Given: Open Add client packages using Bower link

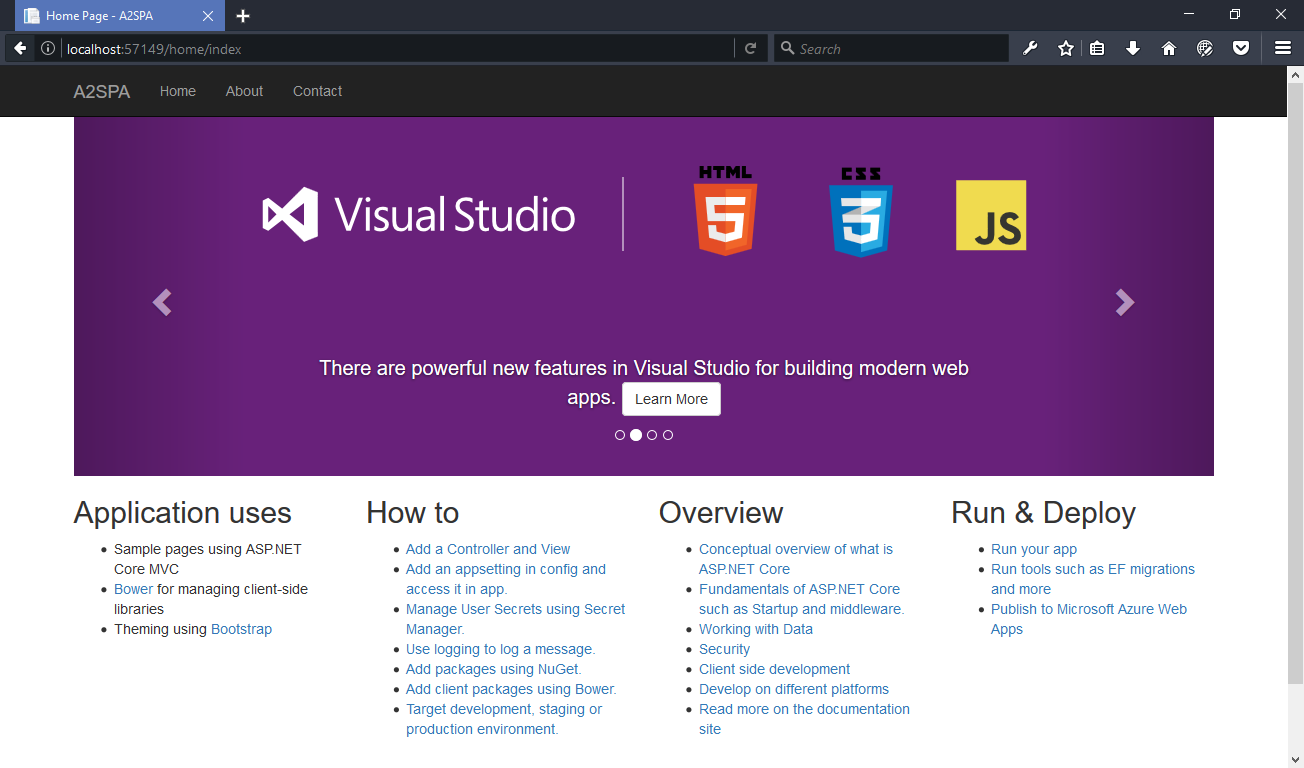Looking at the screenshot, I should (x=511, y=689).
